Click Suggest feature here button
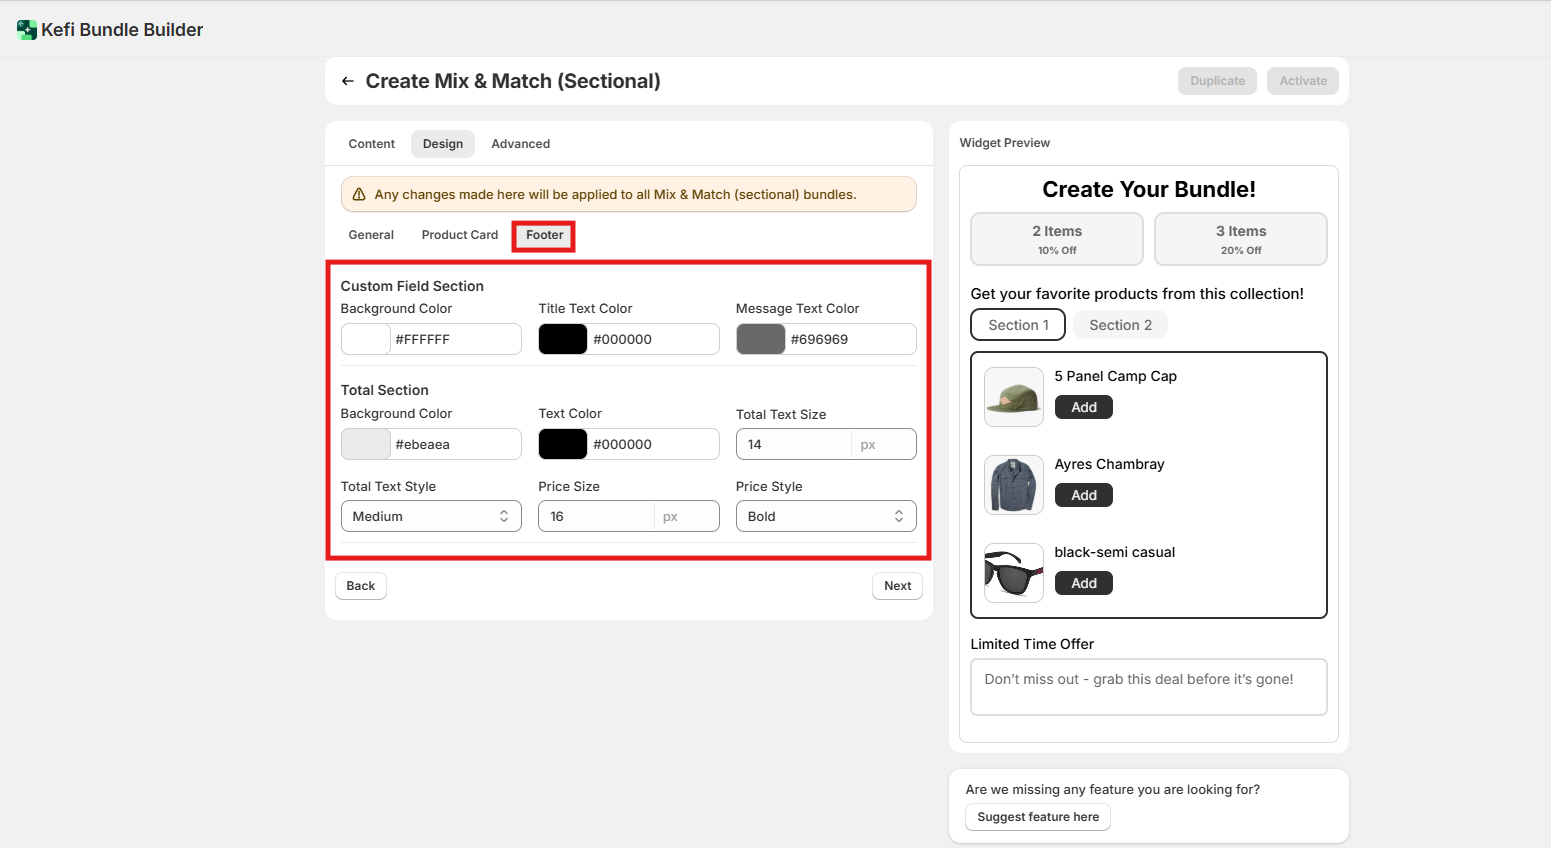The image size is (1551, 848). click(1037, 817)
